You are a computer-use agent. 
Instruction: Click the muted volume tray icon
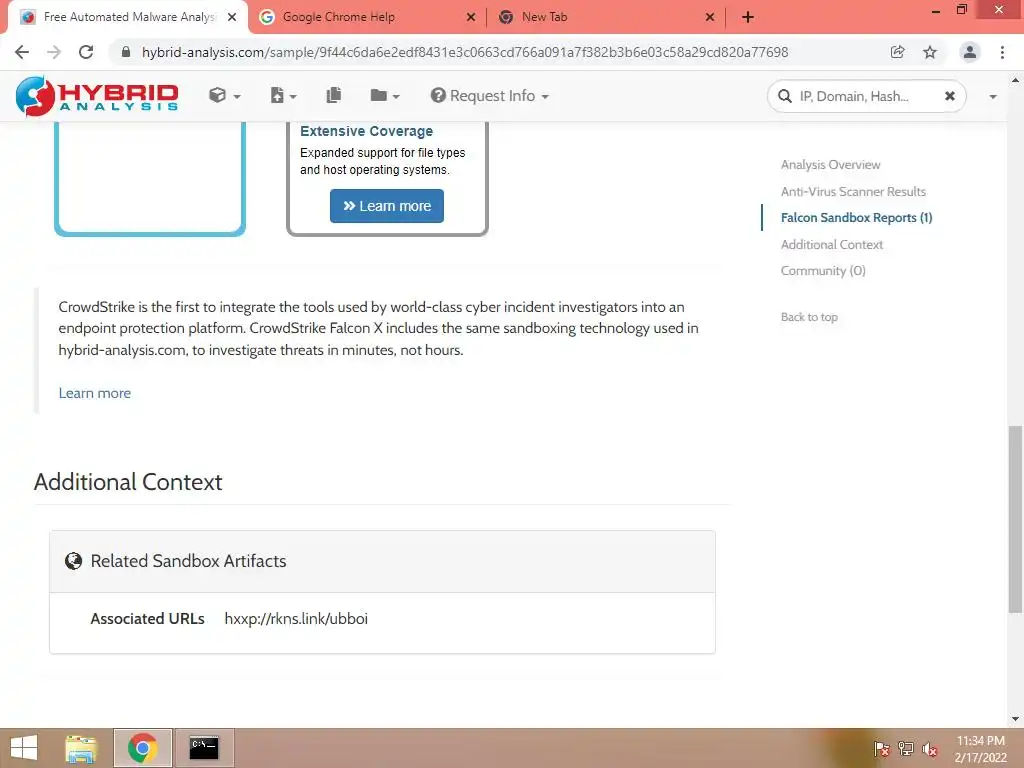click(929, 749)
